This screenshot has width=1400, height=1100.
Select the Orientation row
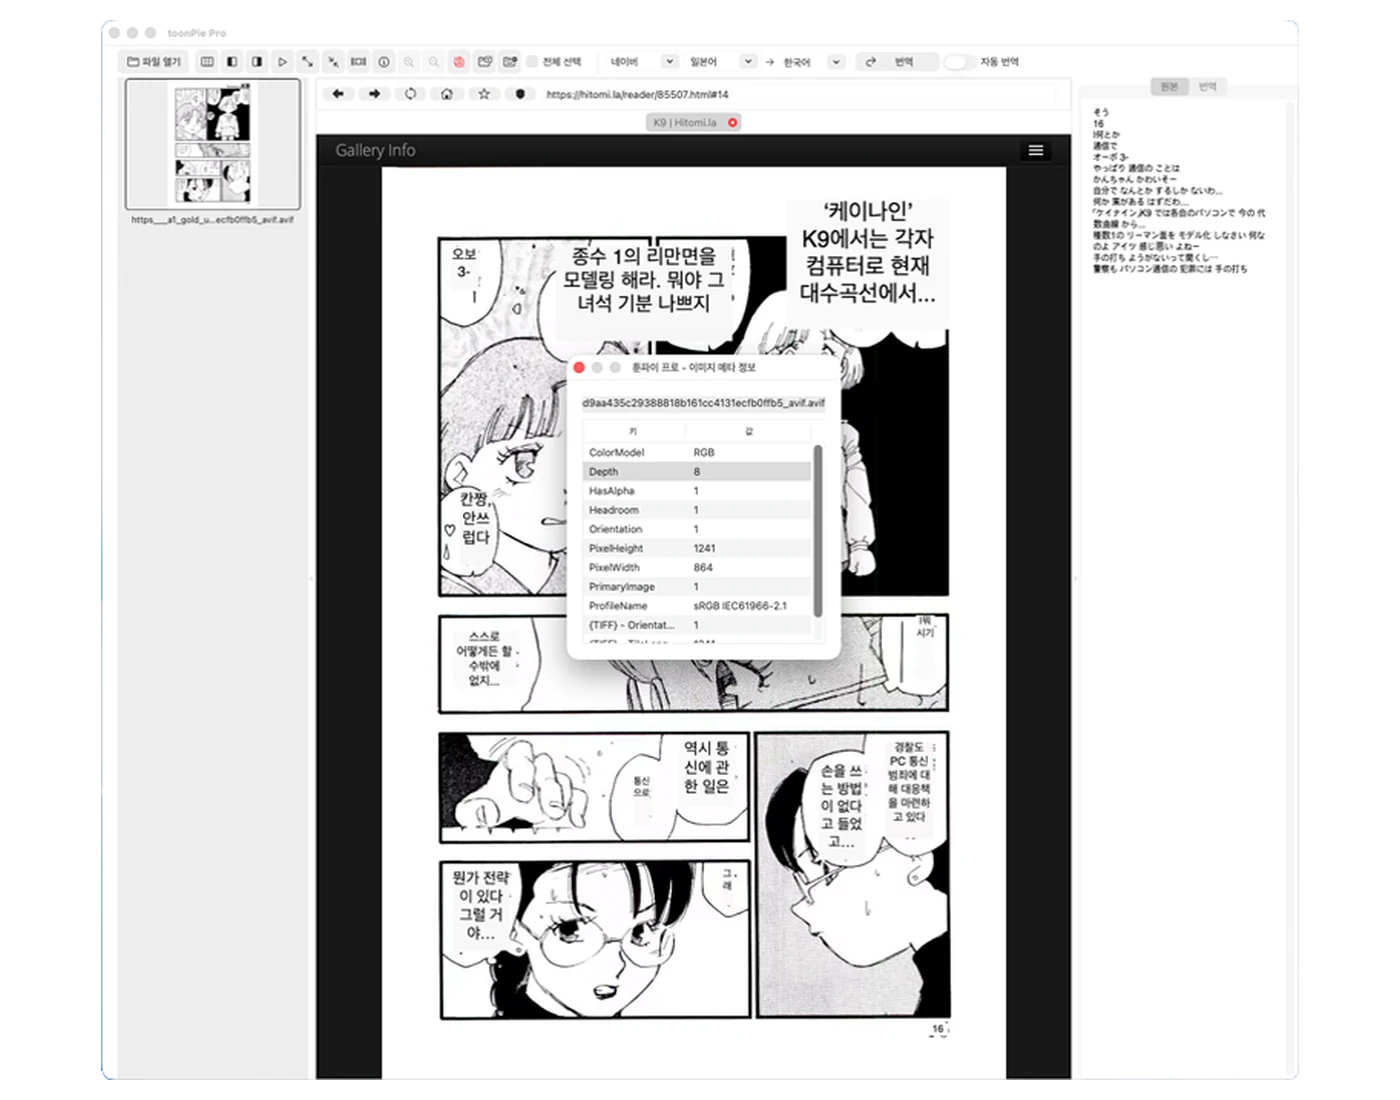697,529
